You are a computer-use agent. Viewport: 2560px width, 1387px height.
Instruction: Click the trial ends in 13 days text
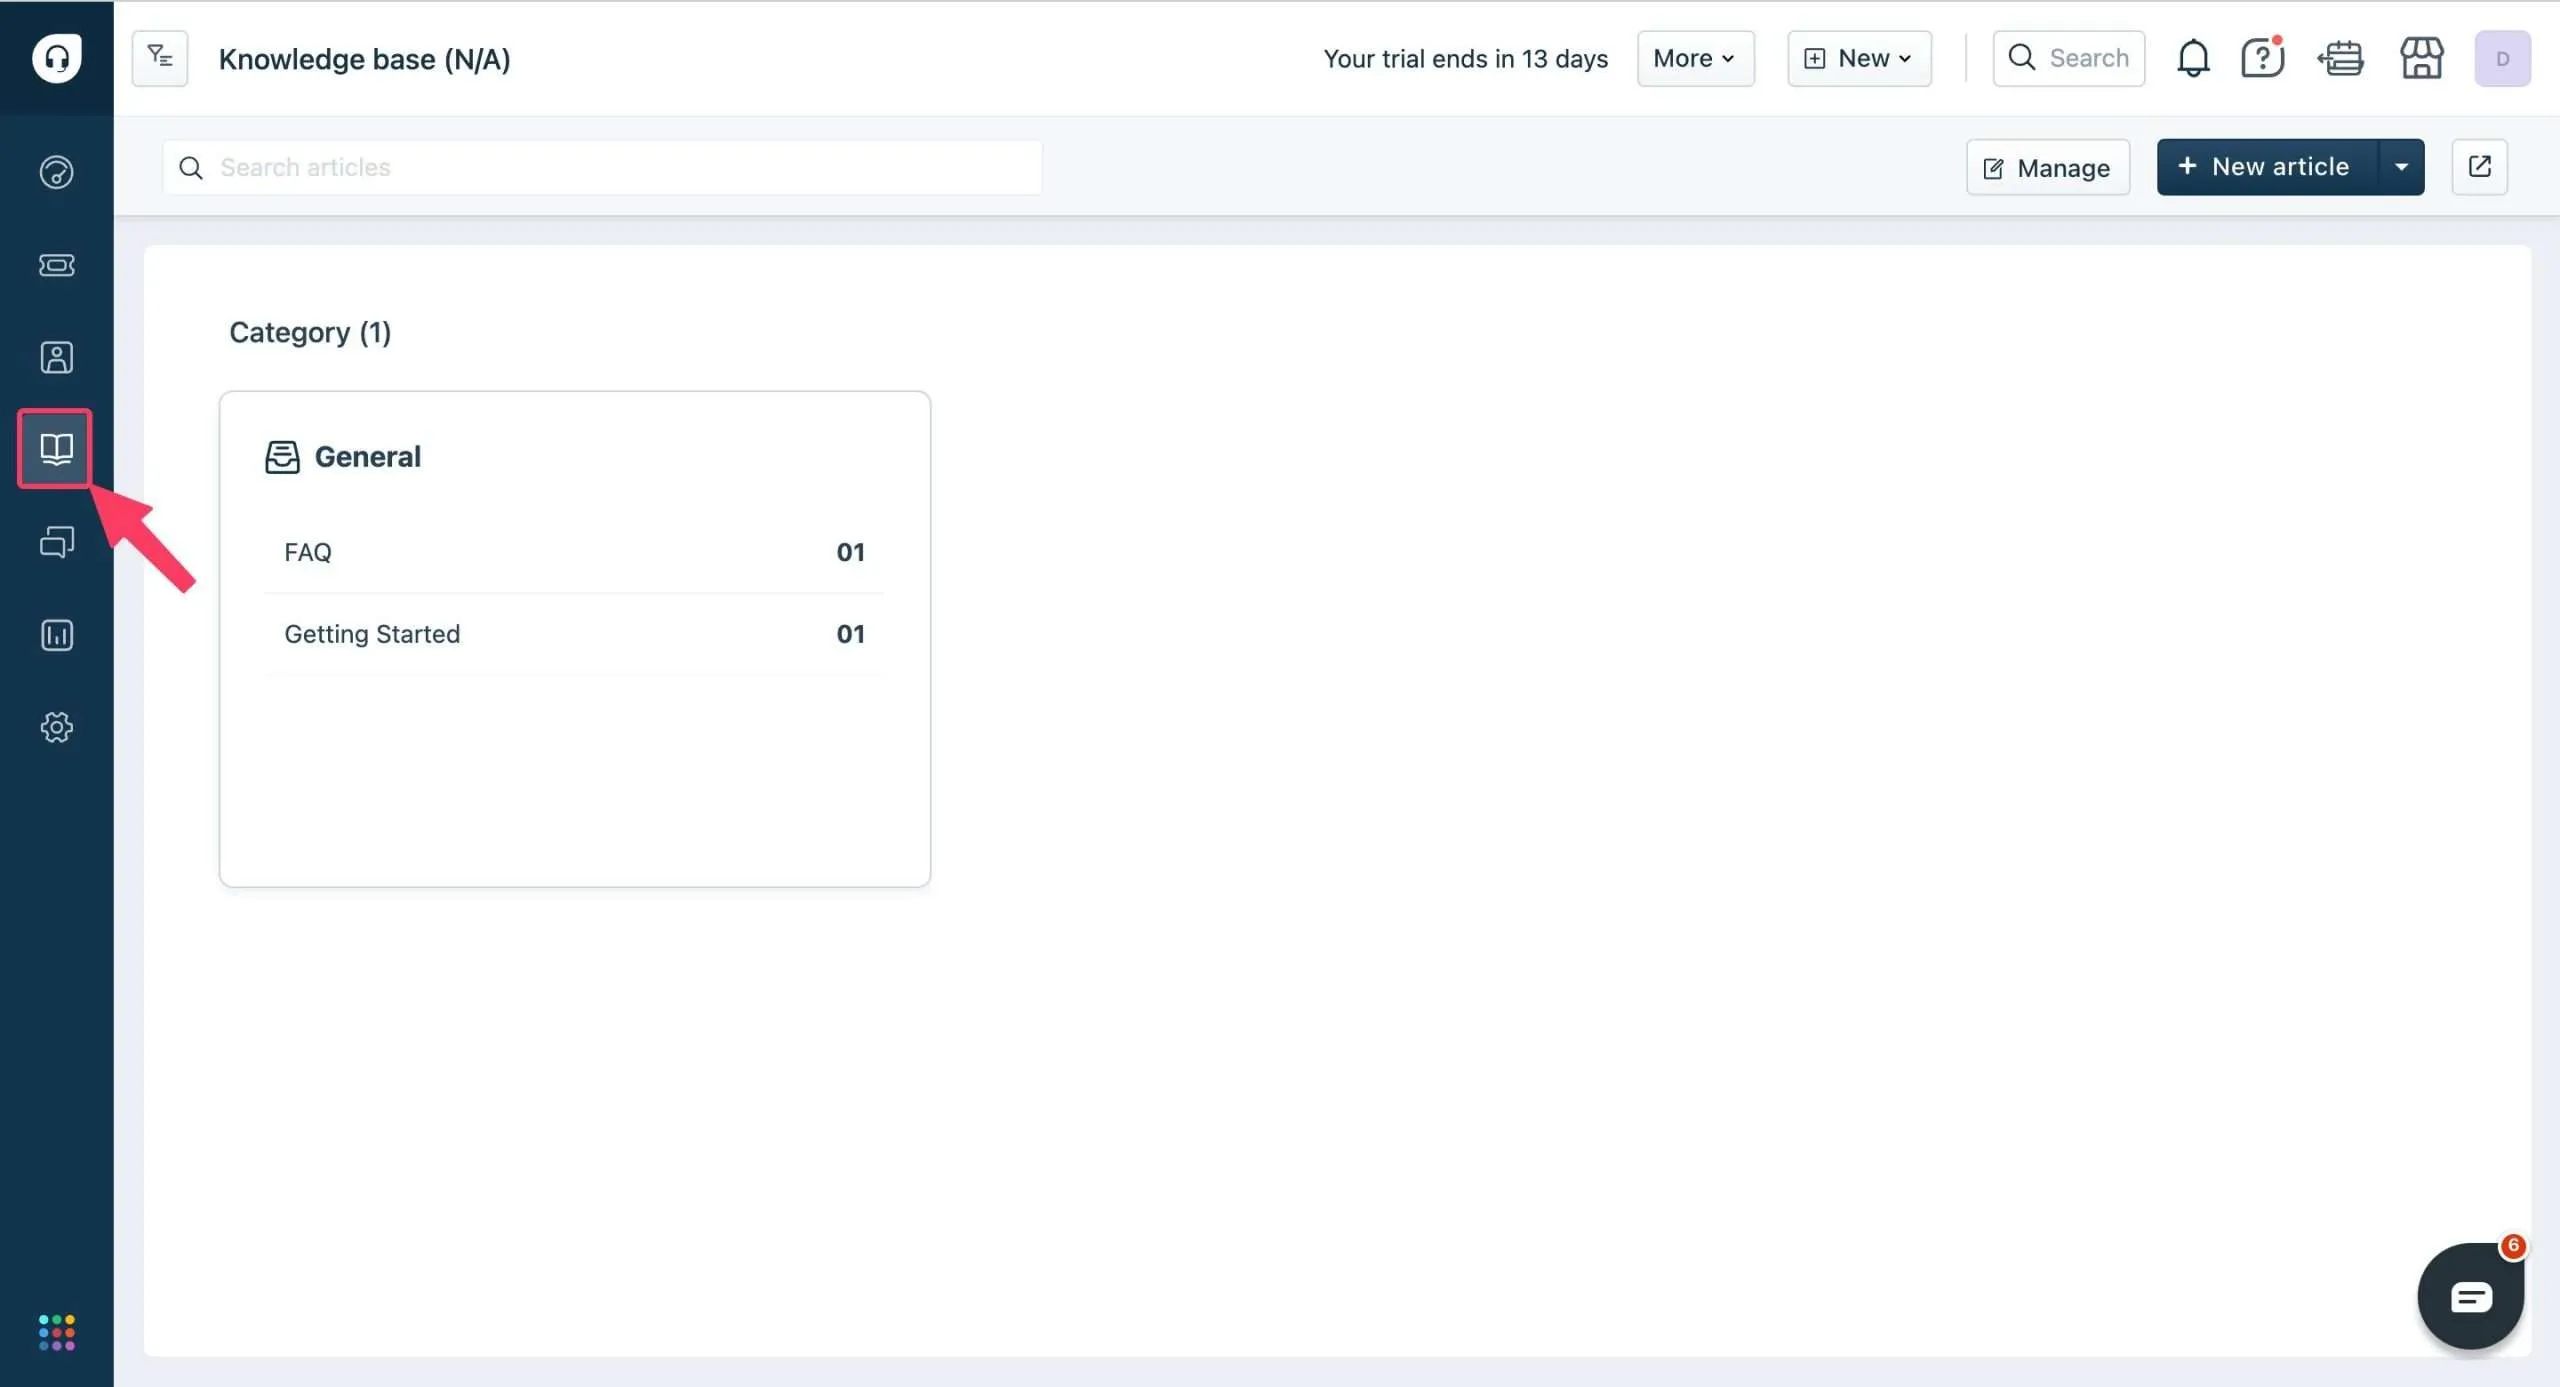1465,58
